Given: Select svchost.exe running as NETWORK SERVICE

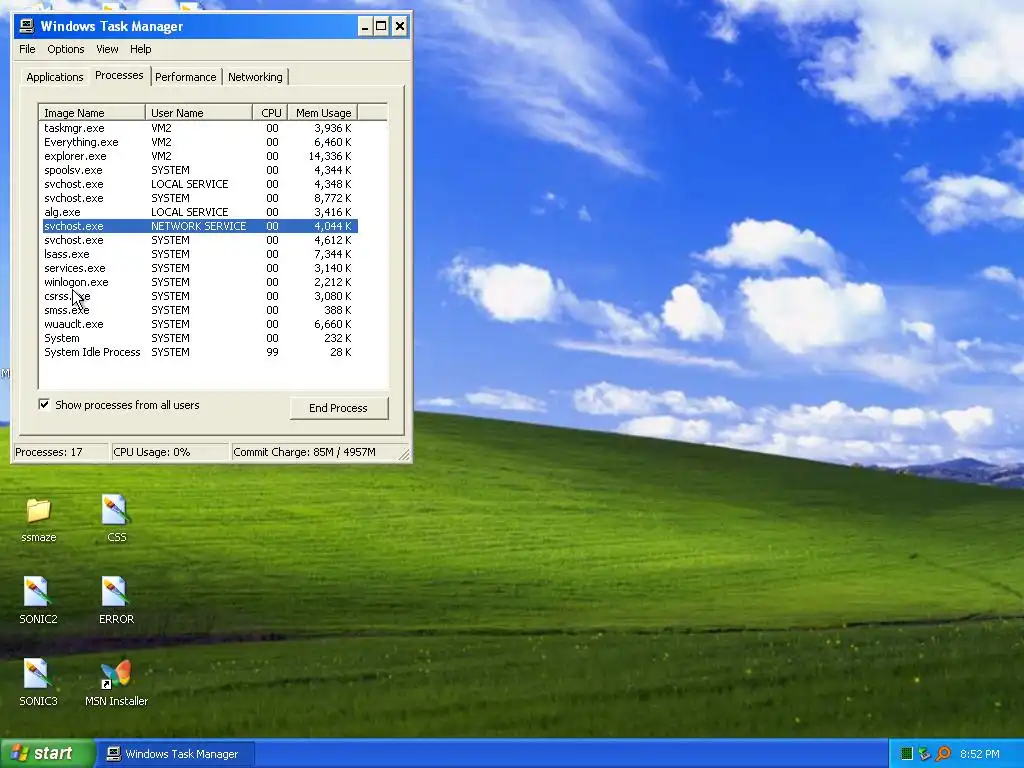Looking at the screenshot, I should click(200, 226).
